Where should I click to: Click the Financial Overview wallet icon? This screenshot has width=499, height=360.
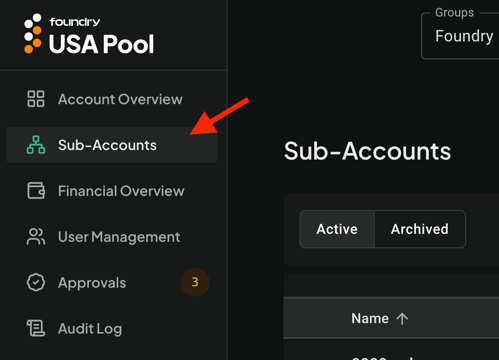[36, 191]
